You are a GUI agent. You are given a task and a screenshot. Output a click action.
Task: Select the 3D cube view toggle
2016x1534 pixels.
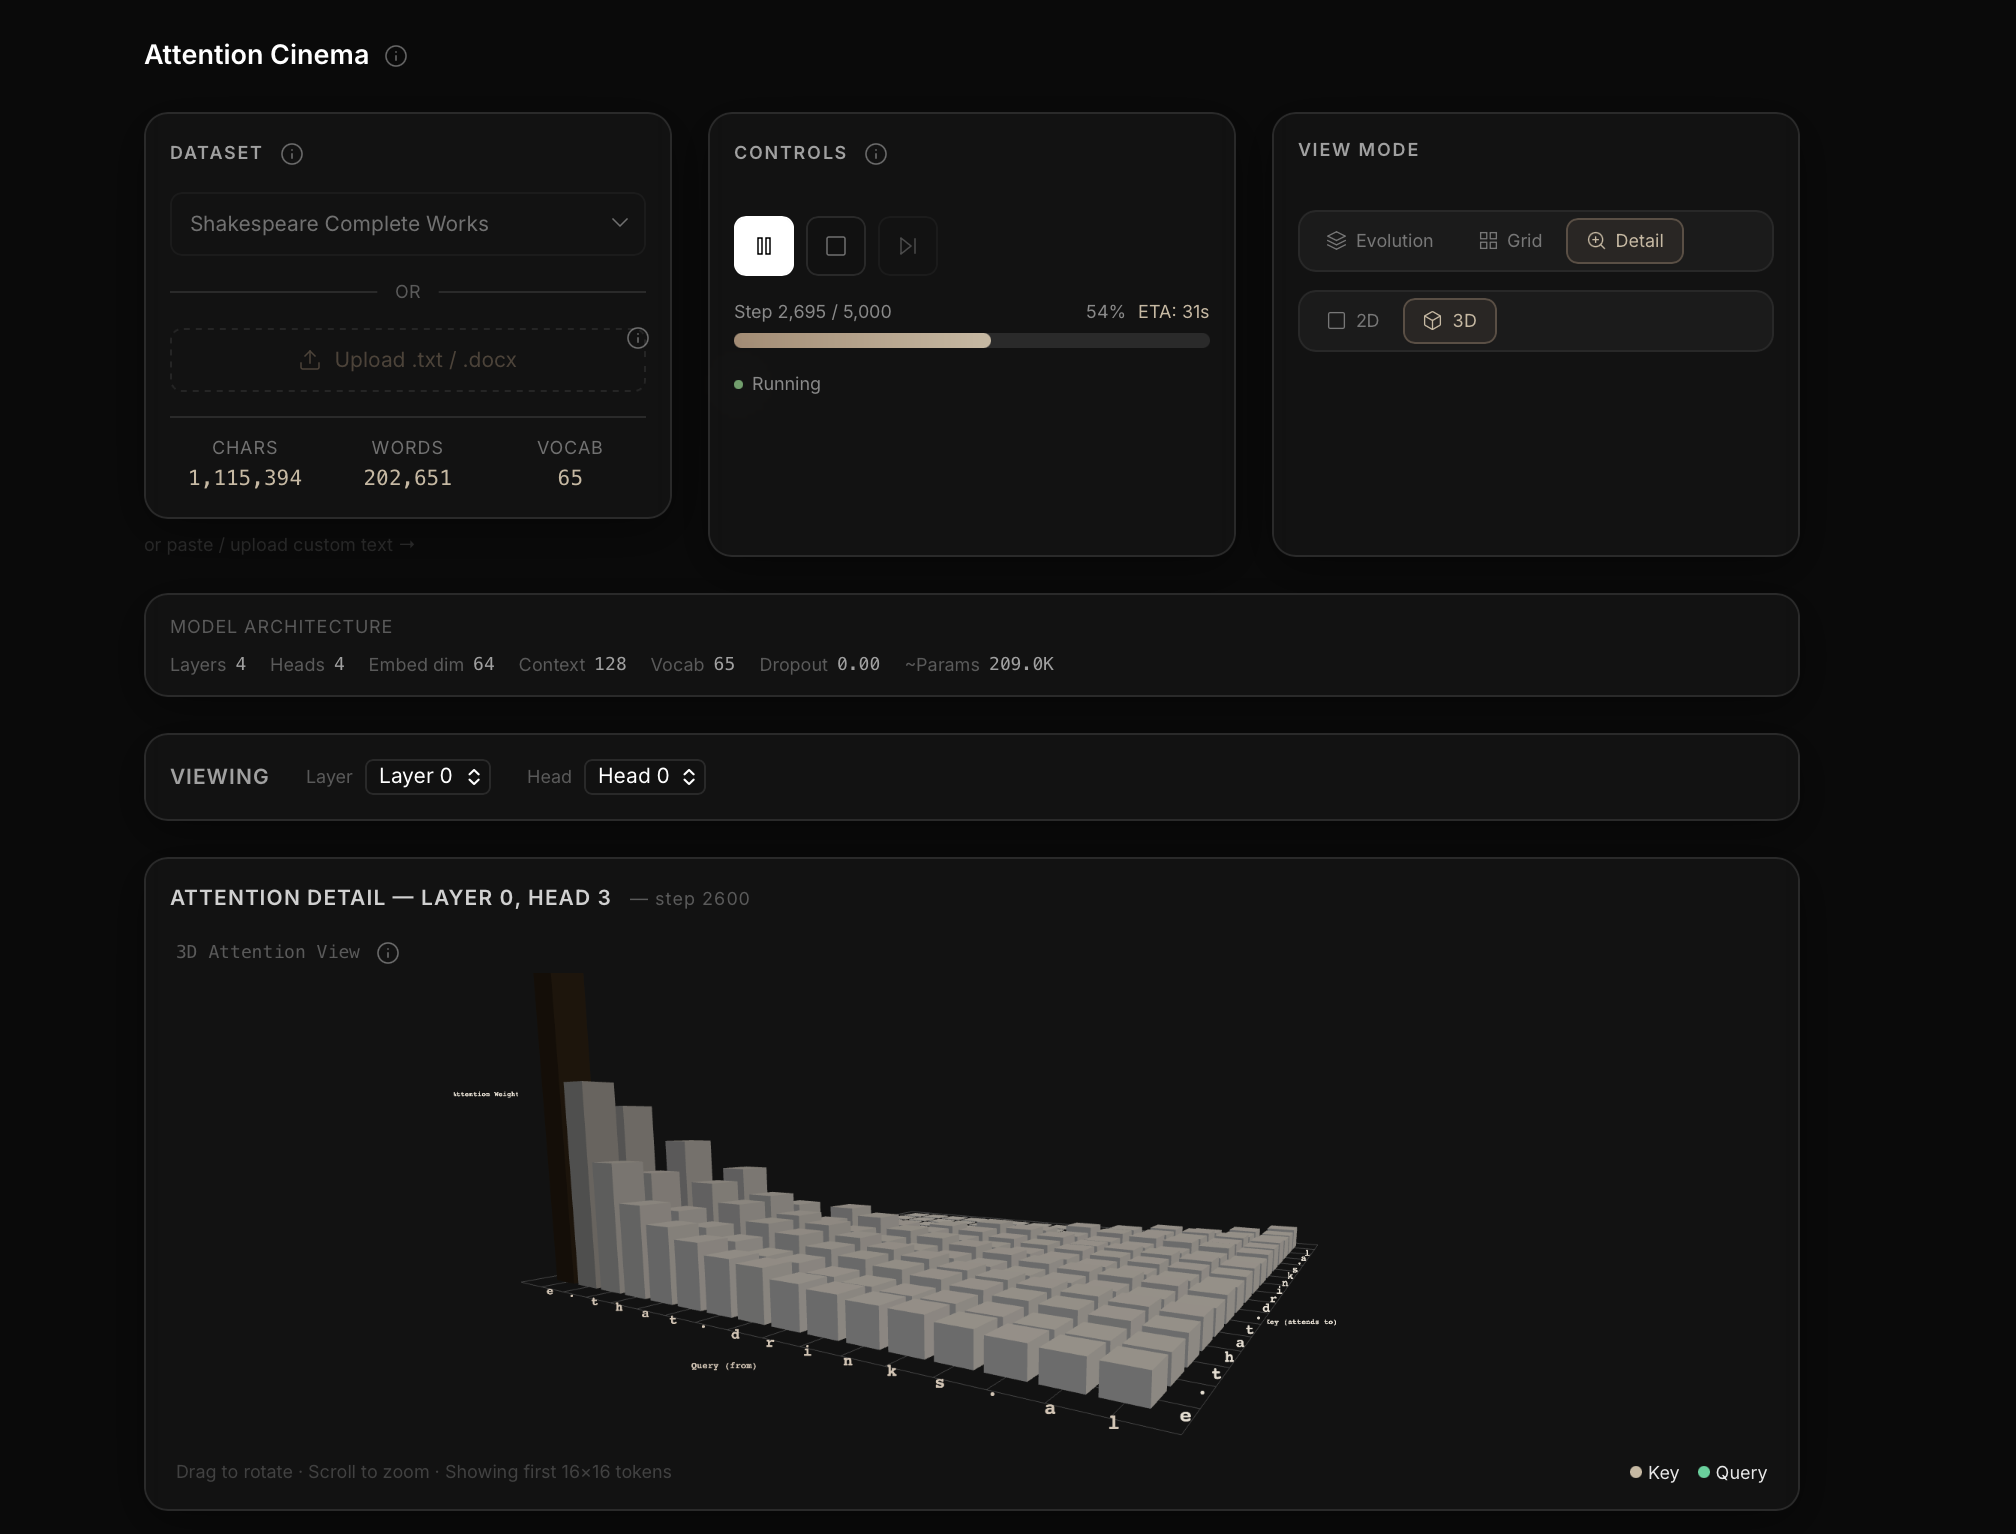(x=1449, y=321)
